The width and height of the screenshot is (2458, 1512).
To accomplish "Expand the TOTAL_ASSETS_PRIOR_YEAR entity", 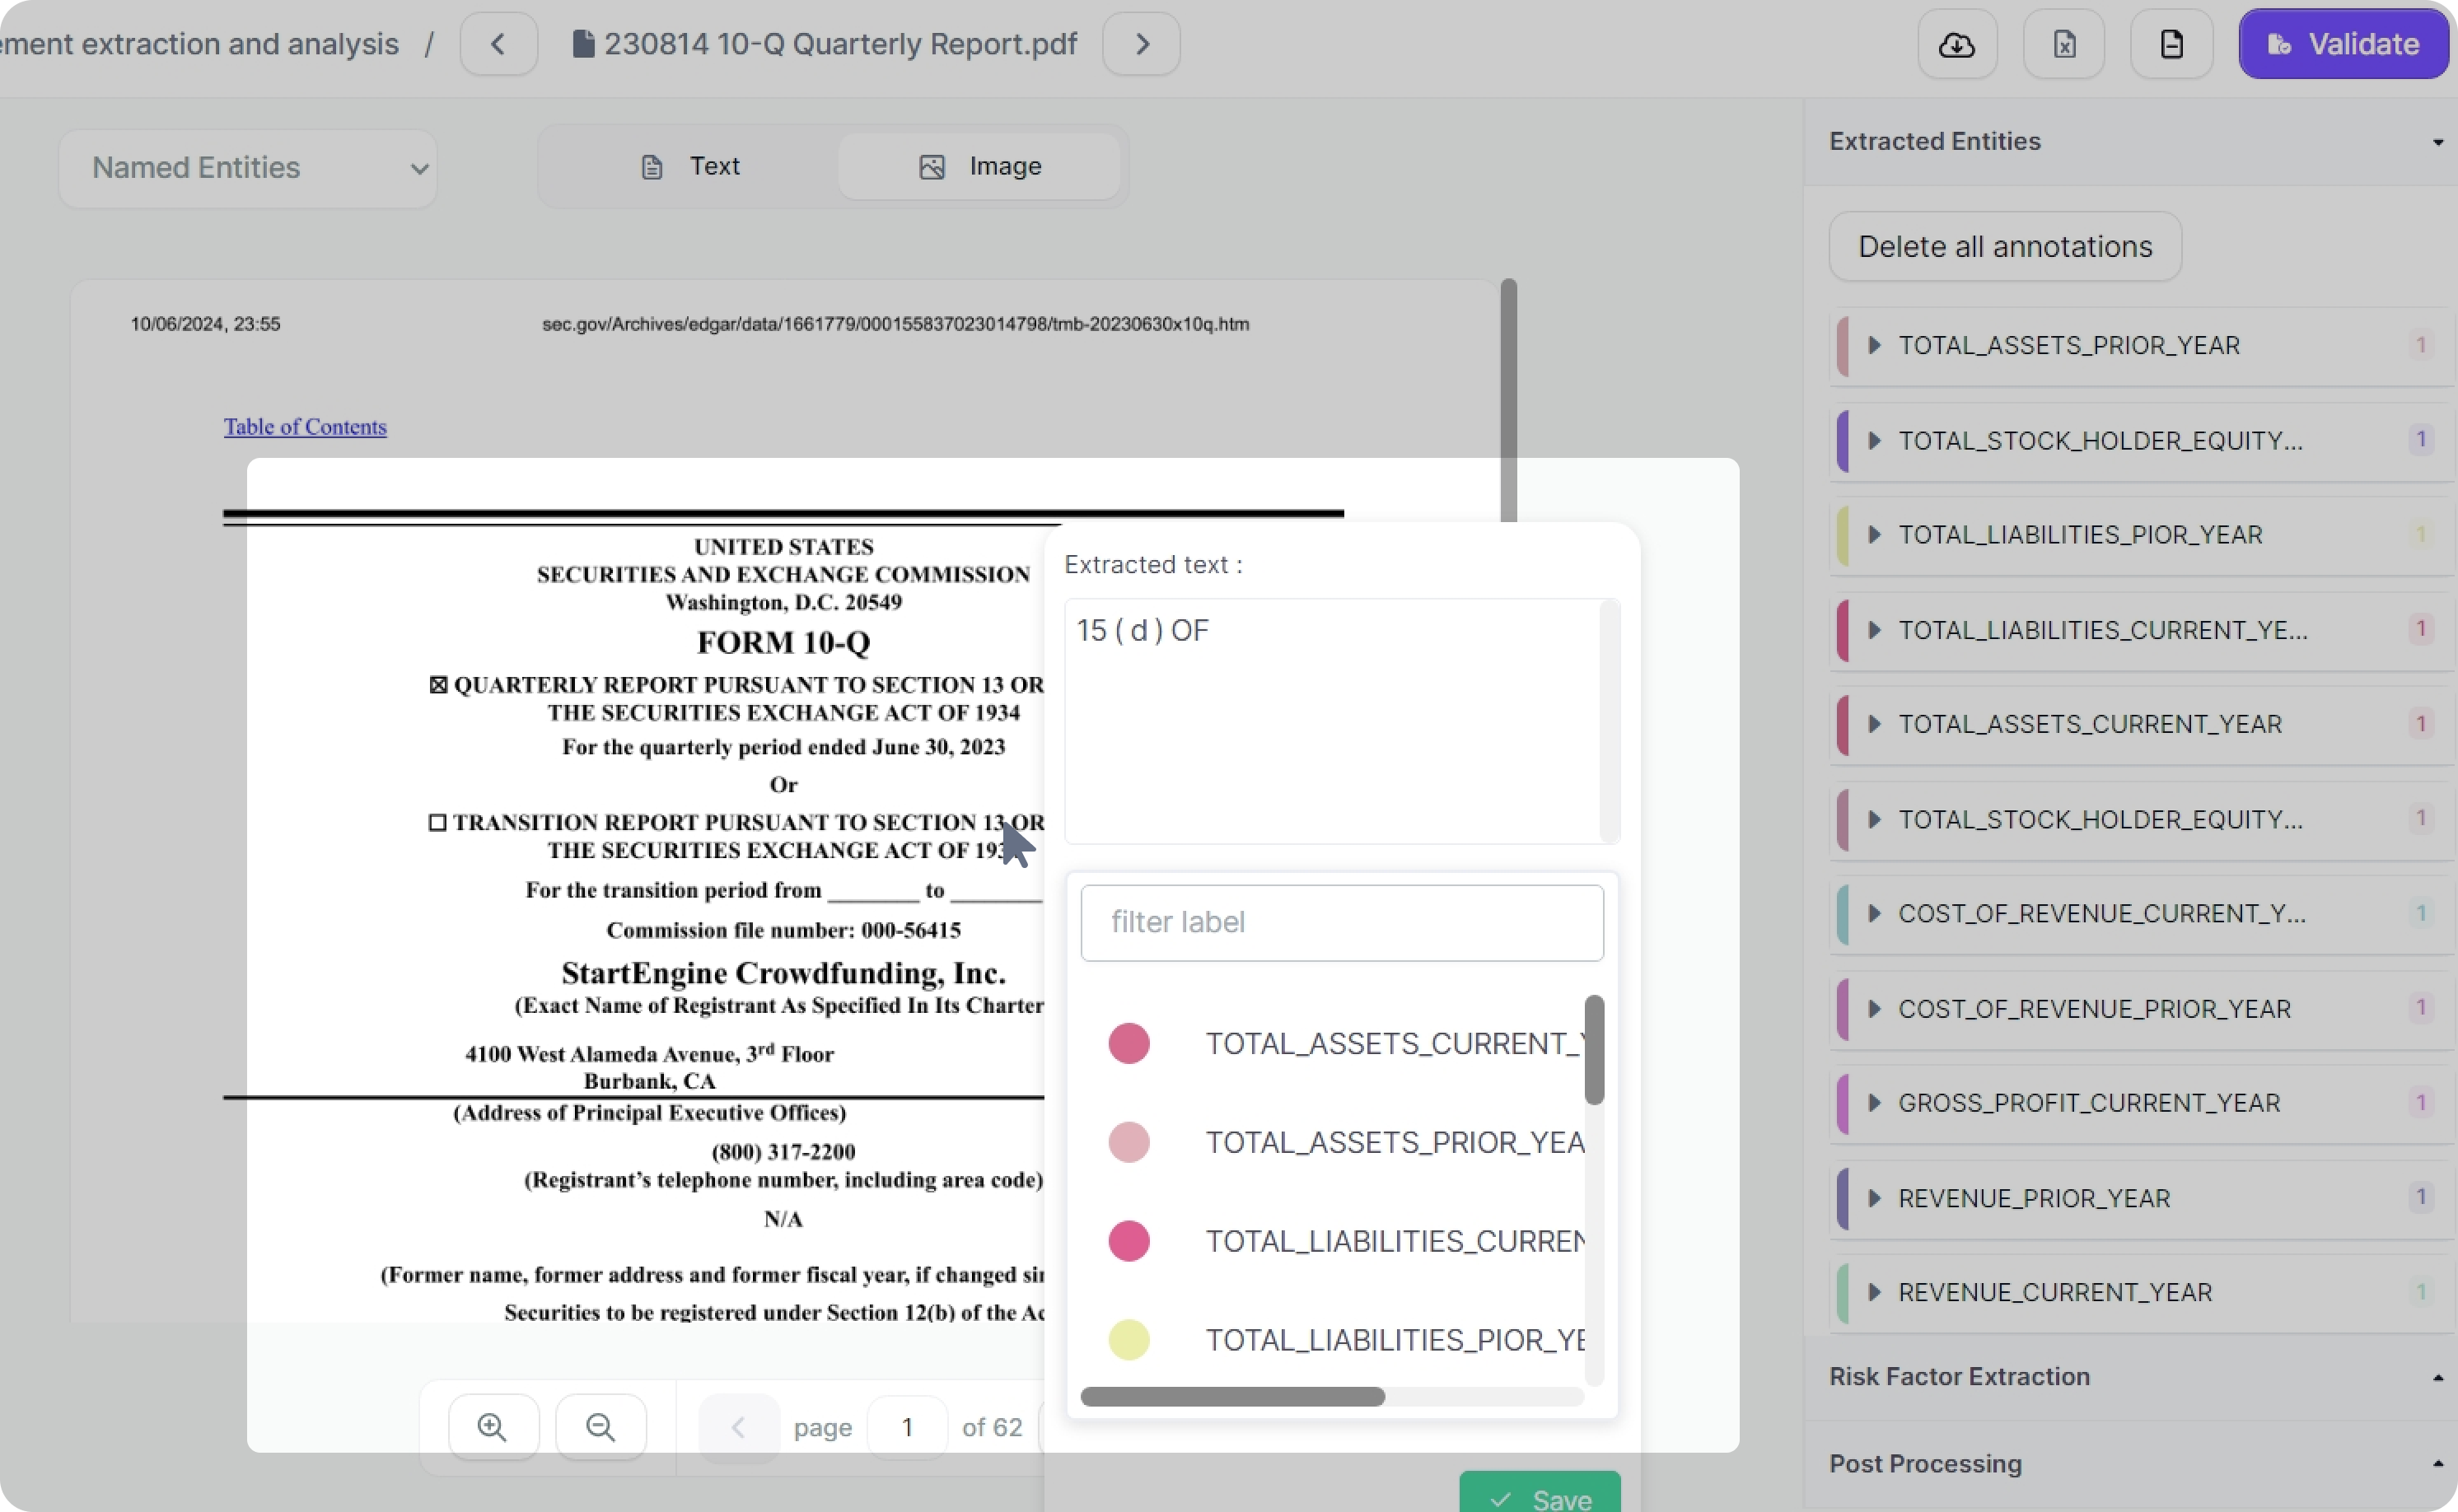I will pos(1875,345).
